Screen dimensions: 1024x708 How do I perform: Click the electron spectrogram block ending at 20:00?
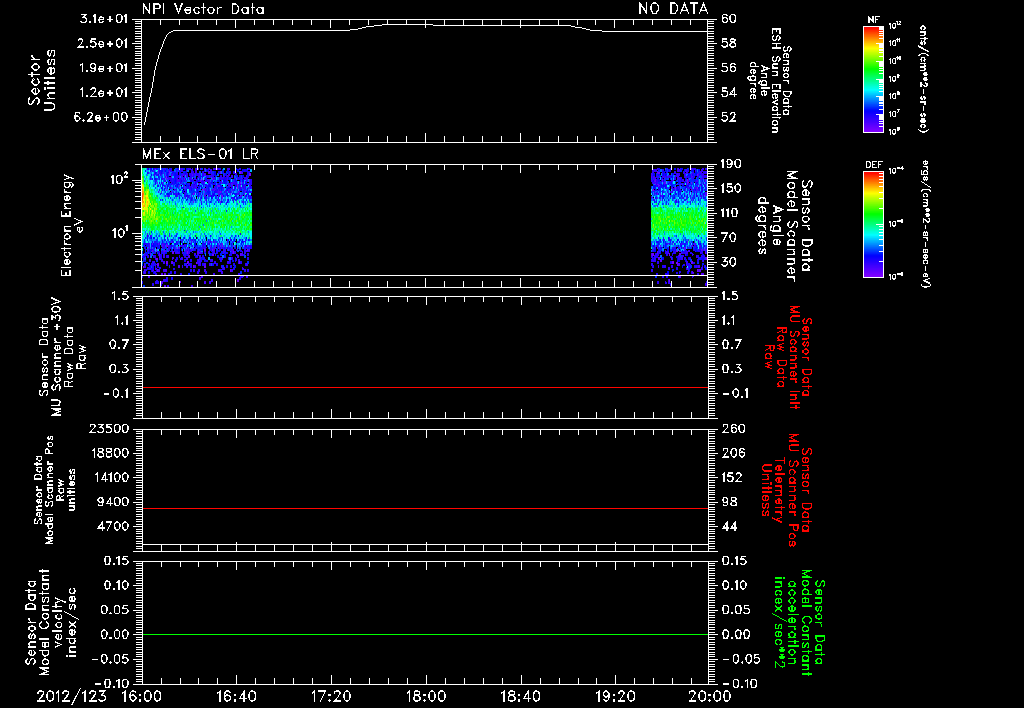[679, 225]
